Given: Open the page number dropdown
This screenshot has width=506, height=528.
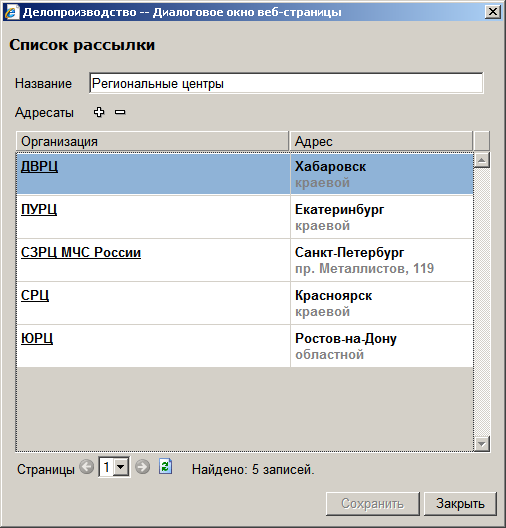Looking at the screenshot, I should 121,467.
